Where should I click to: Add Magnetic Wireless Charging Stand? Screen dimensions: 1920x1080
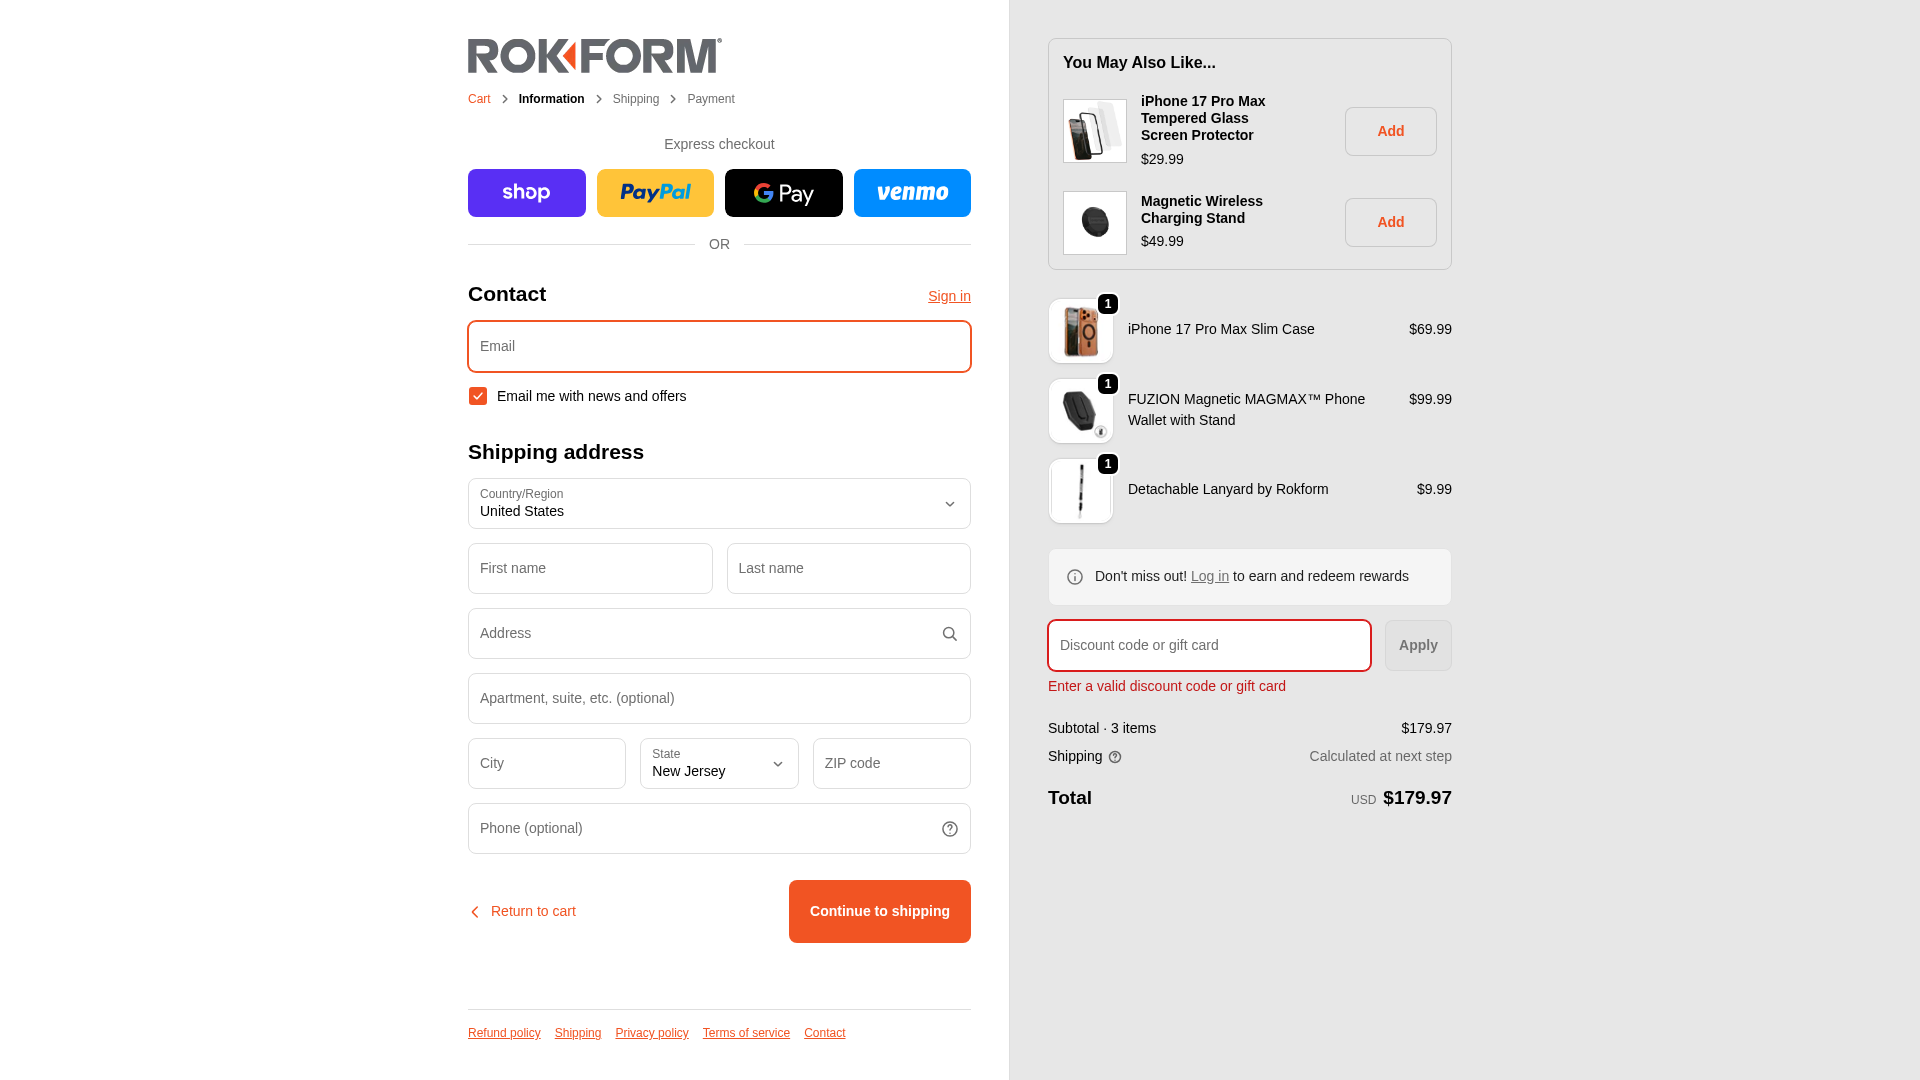[1390, 222]
